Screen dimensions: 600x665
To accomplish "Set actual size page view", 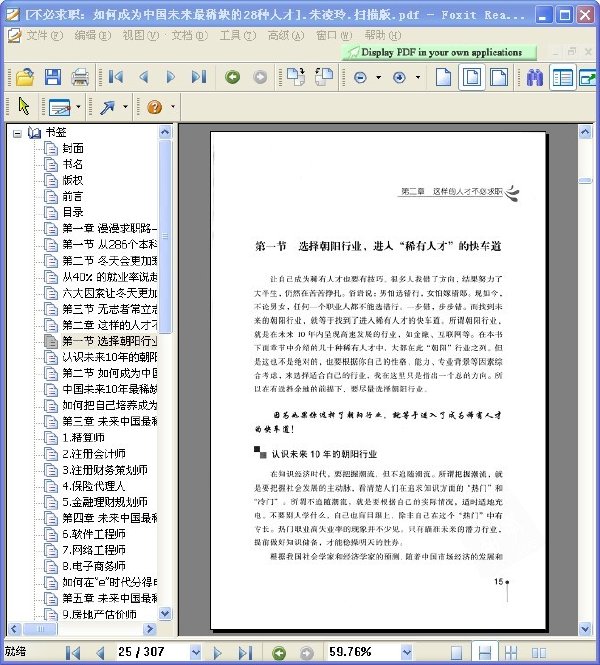I will click(x=443, y=77).
